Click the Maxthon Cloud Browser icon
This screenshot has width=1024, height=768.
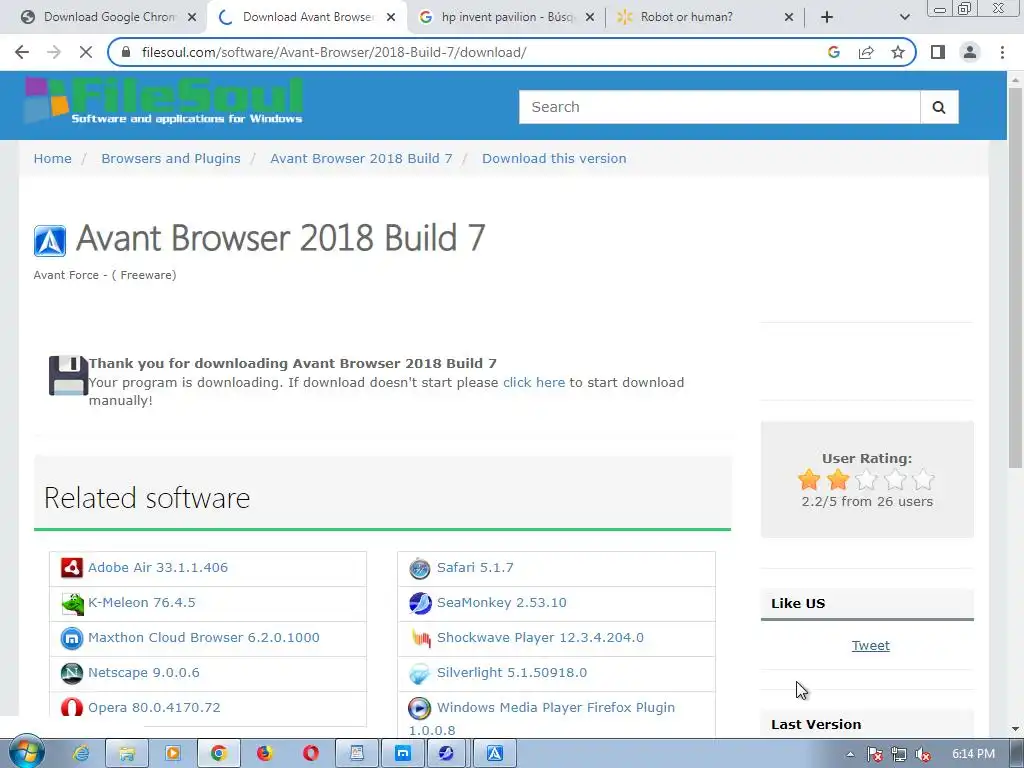[72, 638]
